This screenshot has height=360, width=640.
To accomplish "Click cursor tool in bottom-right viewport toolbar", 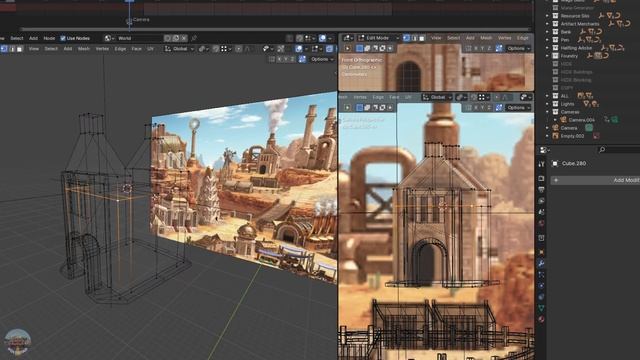I will point(347,108).
